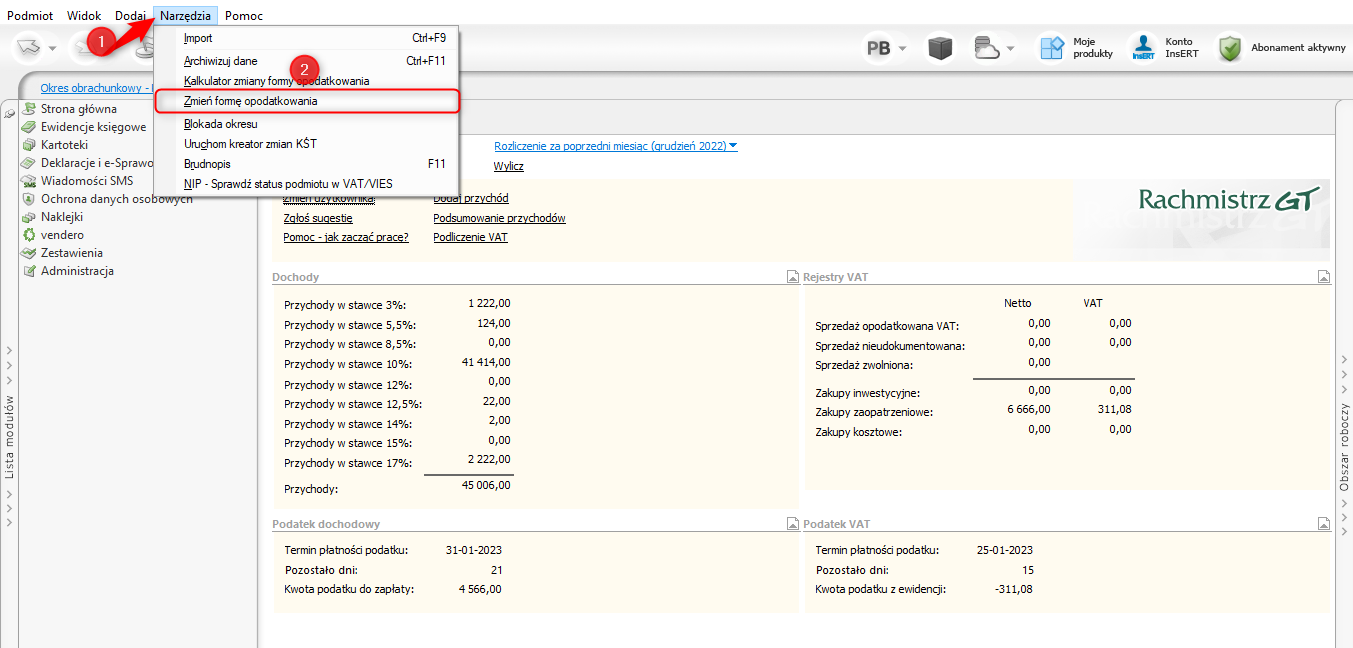The width and height of the screenshot is (1353, 648).
Task: Open Moje produkty icon
Action: click(x=1052, y=48)
